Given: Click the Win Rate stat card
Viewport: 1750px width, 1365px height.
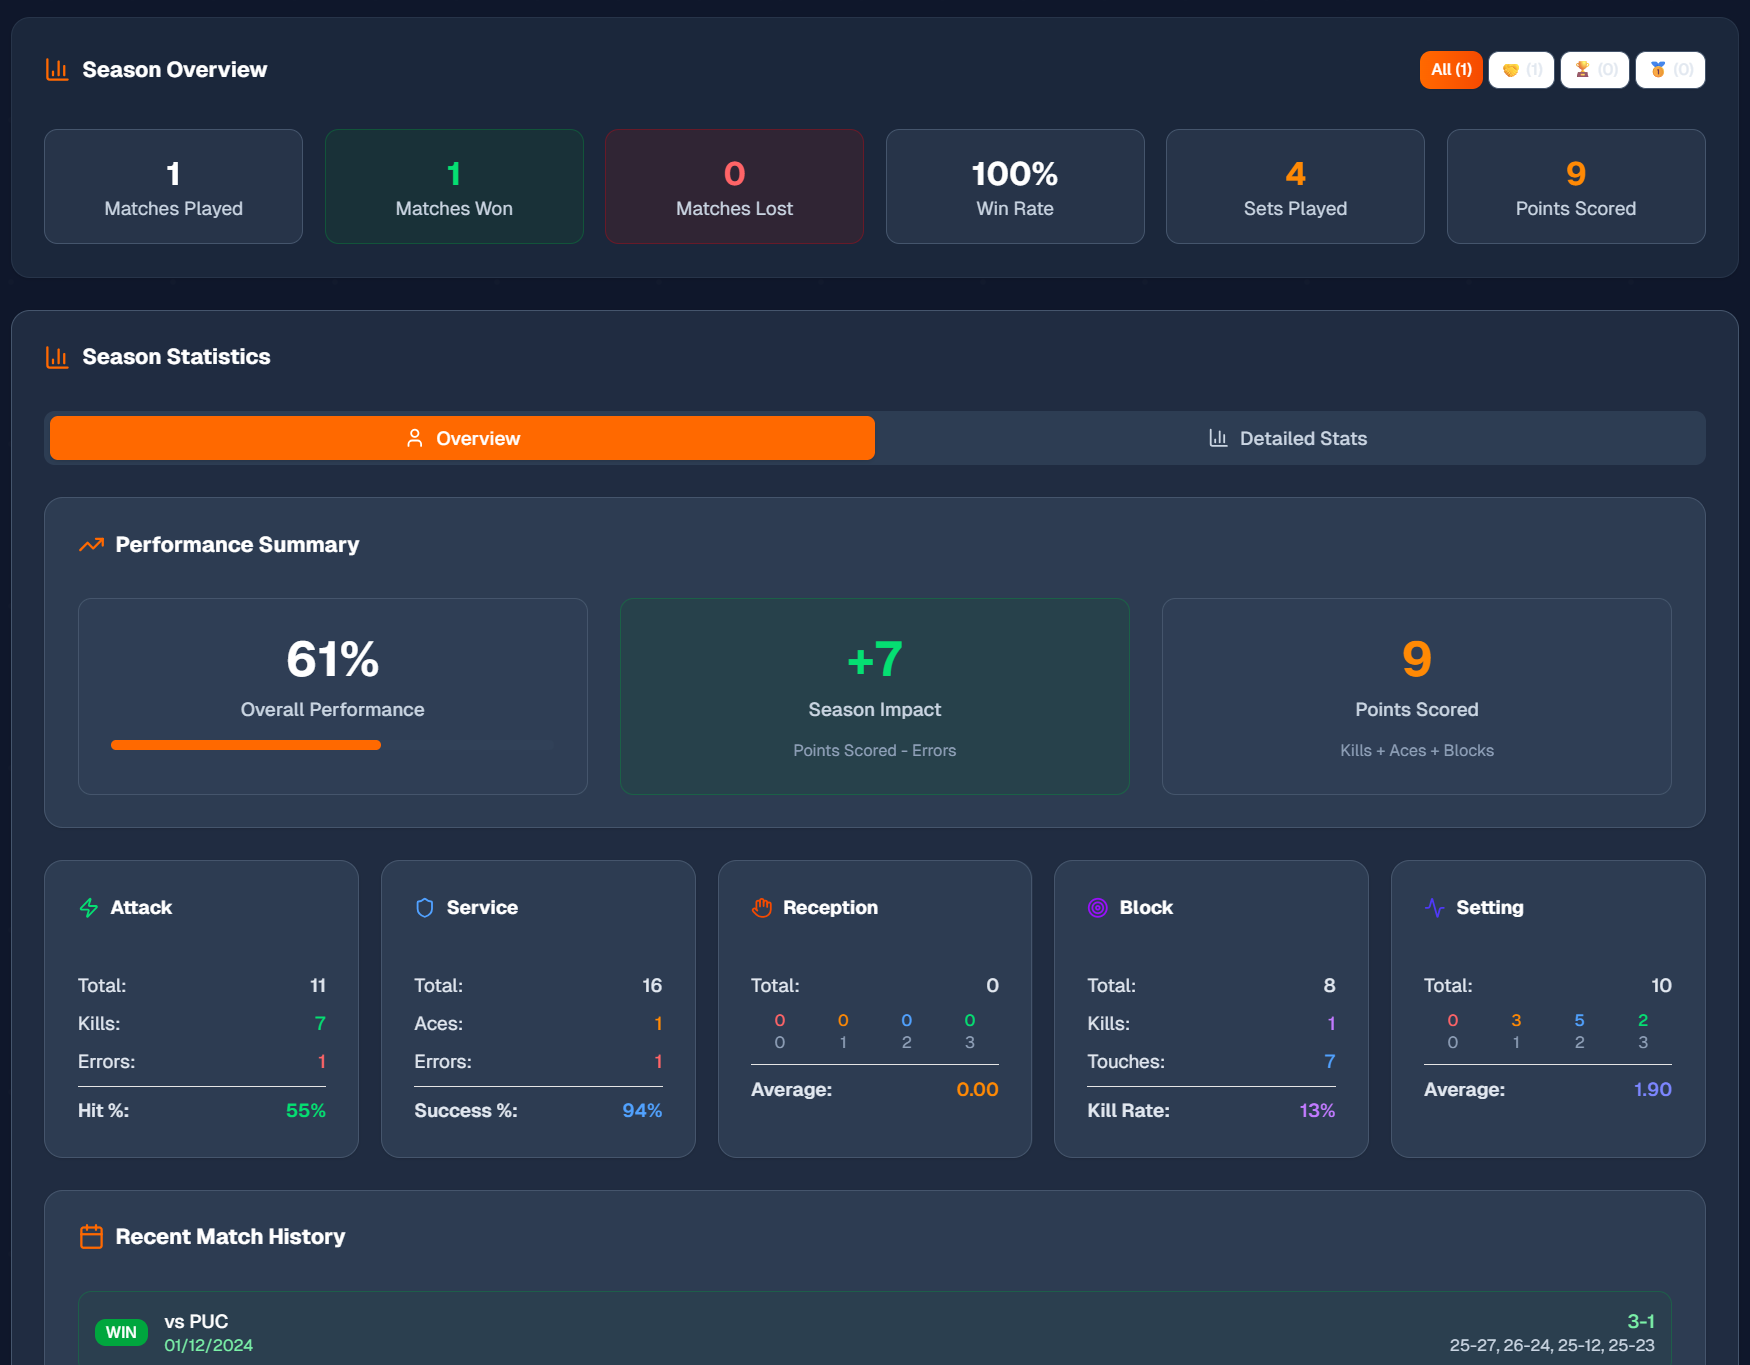Looking at the screenshot, I should 1014,186.
